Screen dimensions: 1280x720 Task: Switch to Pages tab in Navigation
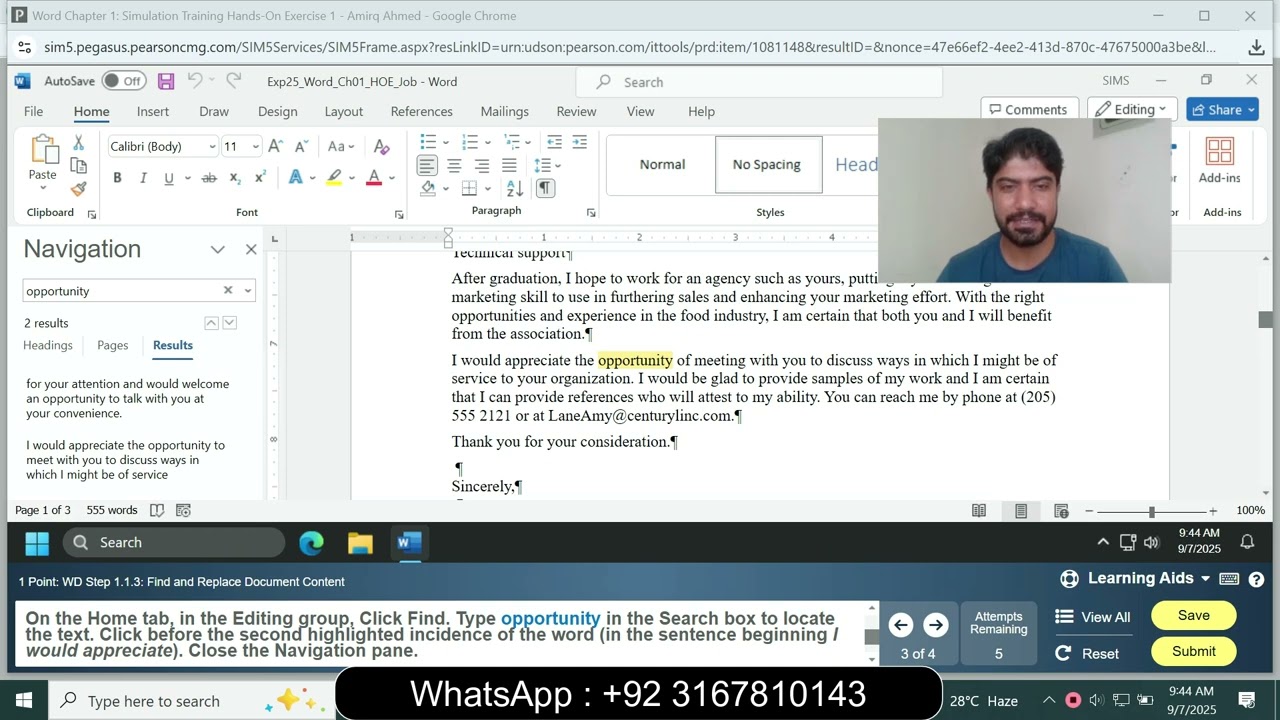click(113, 345)
